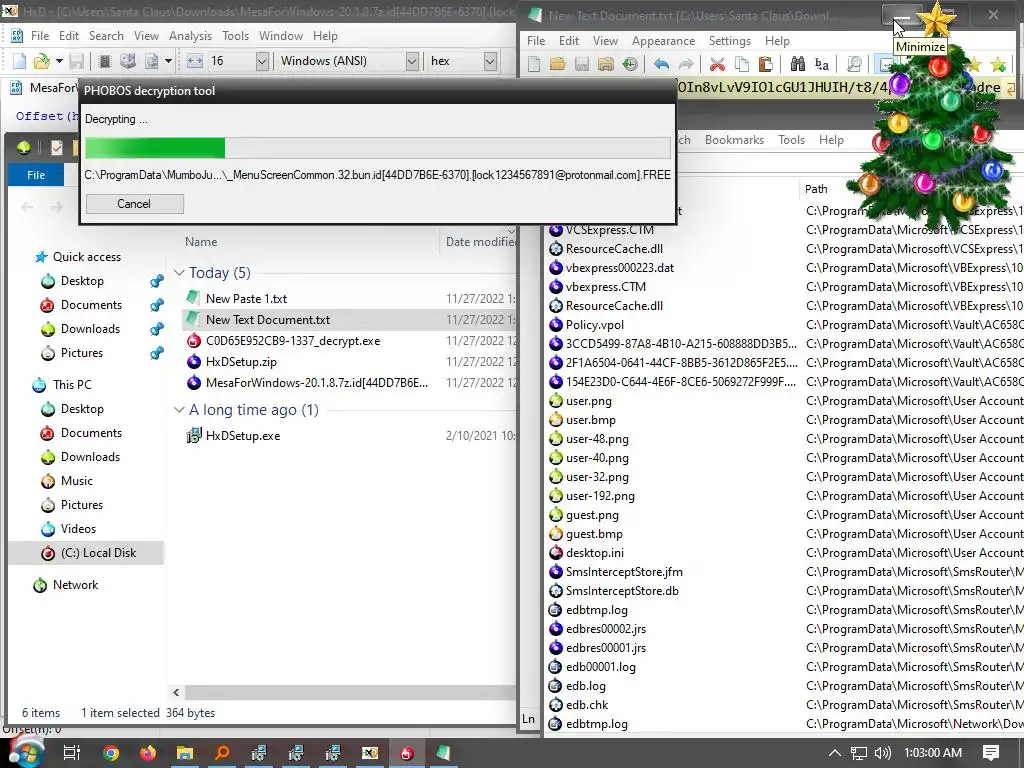
Task: Open Analysis menu in HxD
Action: coord(190,36)
